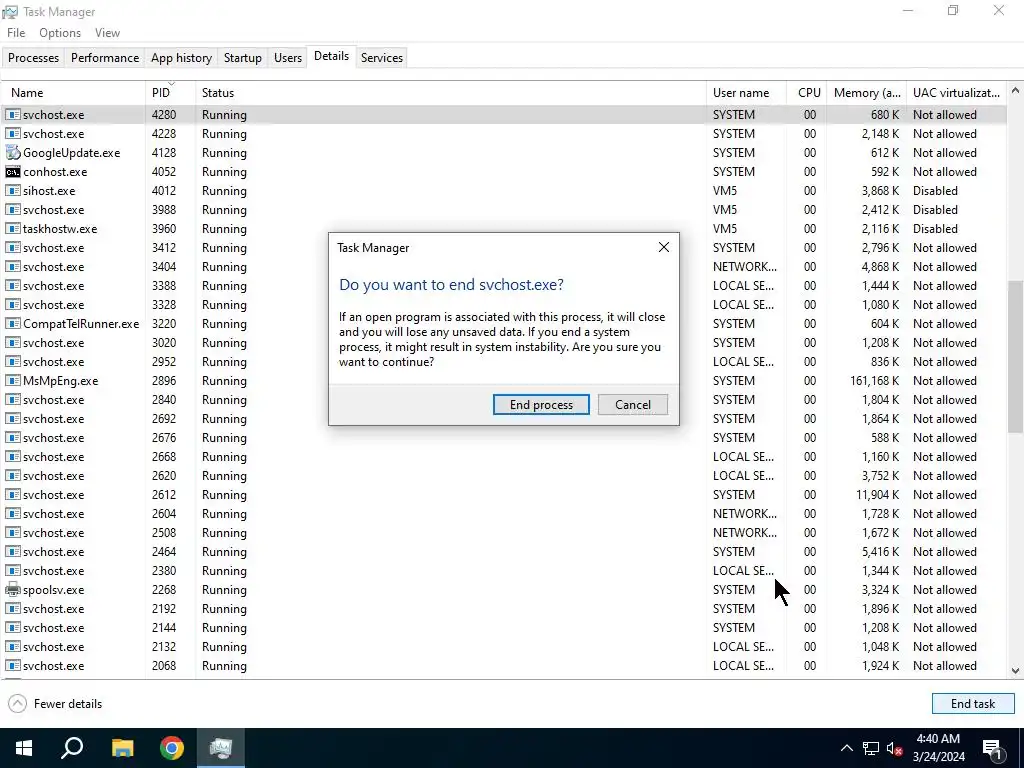Select the spoolsv.exe row name
Viewport: 1024px width, 768px height.
coord(54,590)
